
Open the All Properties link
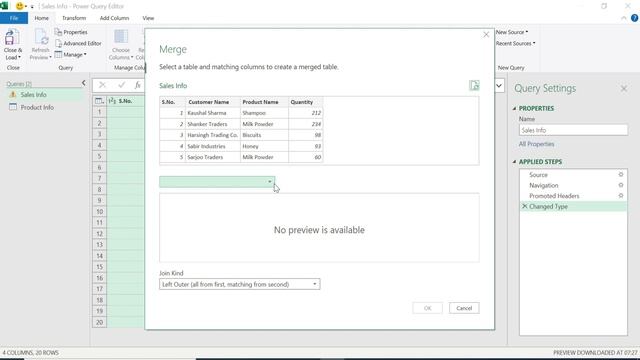point(536,144)
